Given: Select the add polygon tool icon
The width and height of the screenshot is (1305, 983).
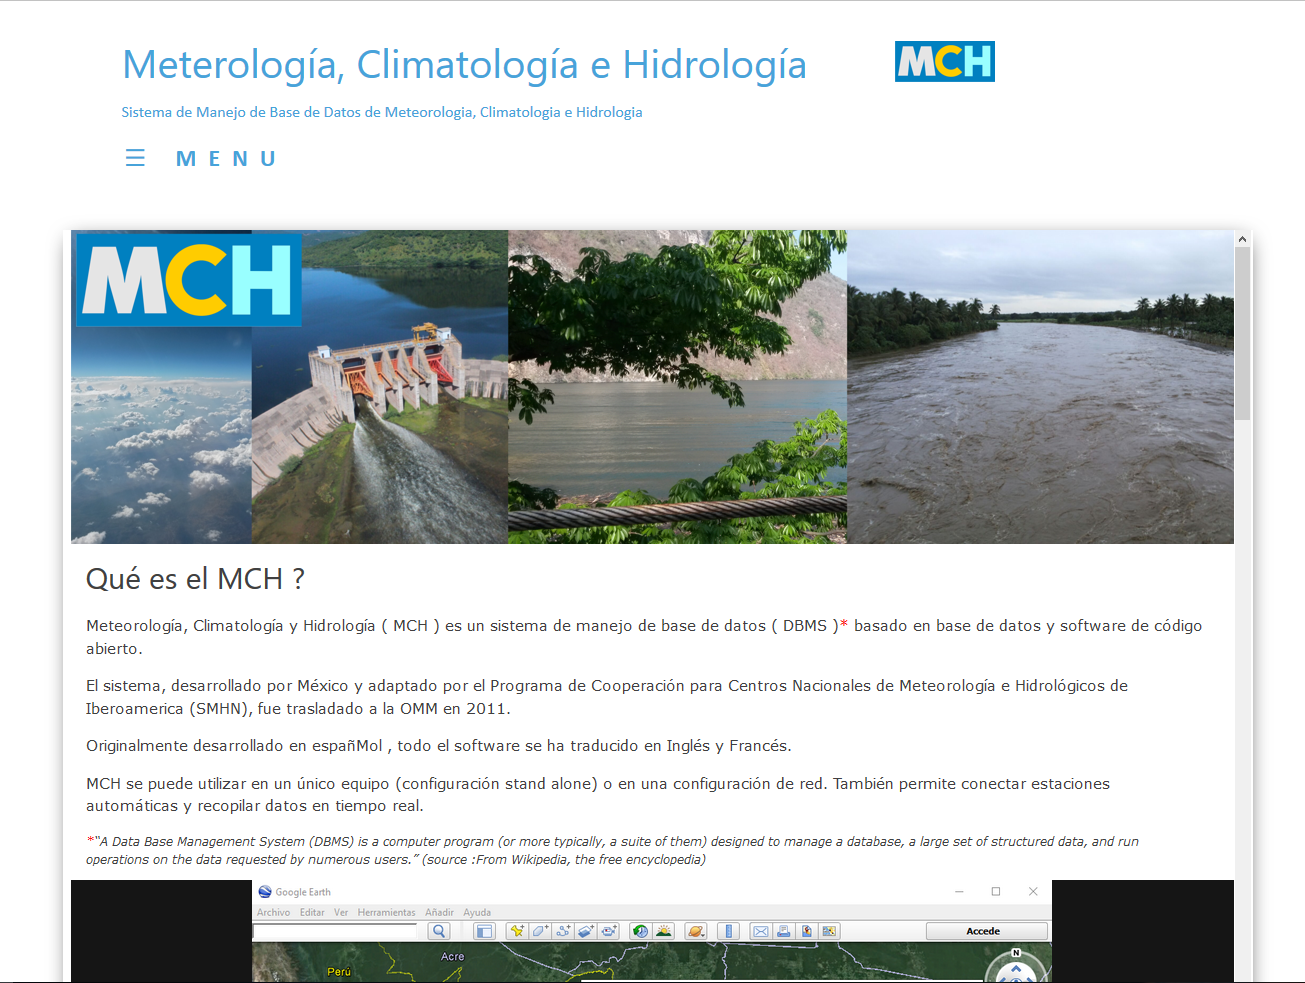Looking at the screenshot, I should coord(540,931).
